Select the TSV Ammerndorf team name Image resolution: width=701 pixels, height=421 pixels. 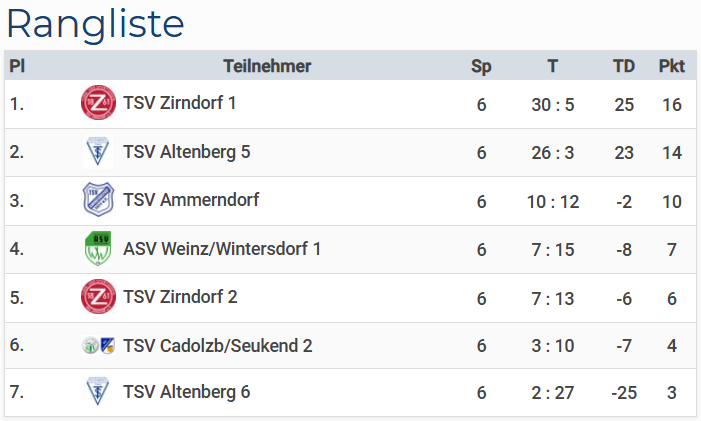pyautogui.click(x=191, y=200)
